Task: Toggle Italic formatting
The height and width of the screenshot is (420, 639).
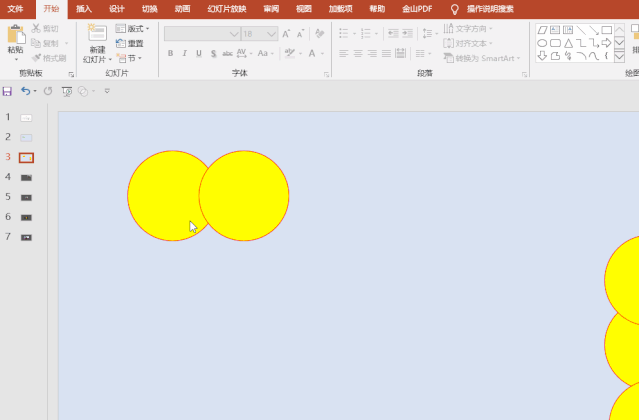Action: [x=185, y=53]
